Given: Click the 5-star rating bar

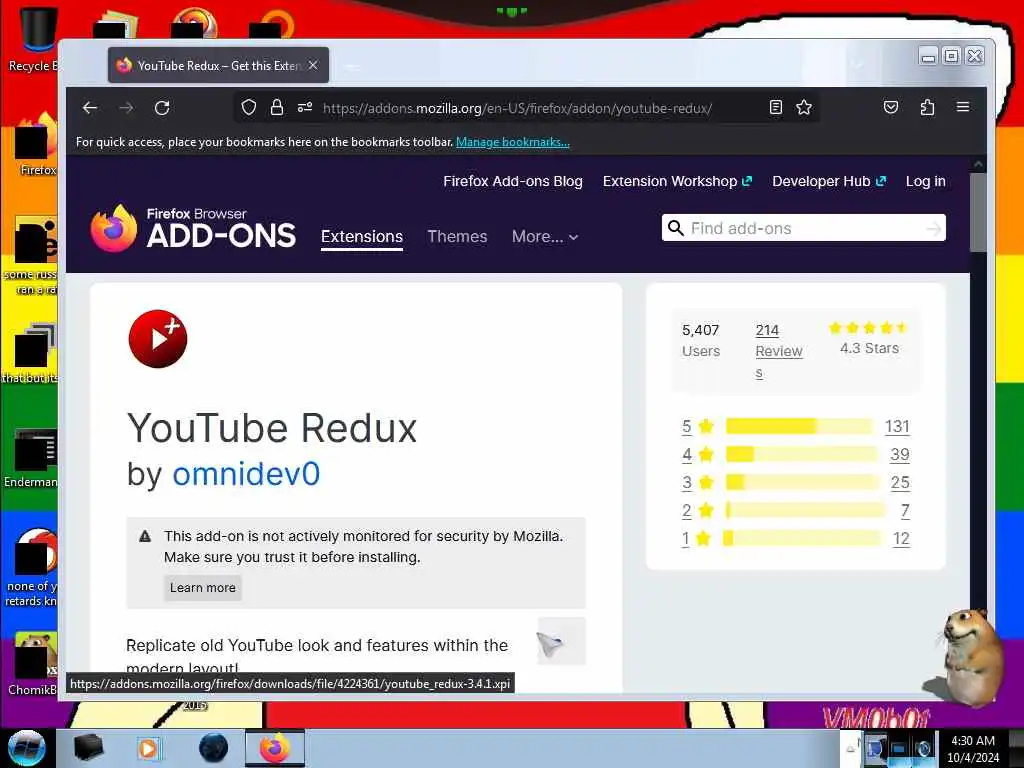Looking at the screenshot, I should click(x=799, y=426).
